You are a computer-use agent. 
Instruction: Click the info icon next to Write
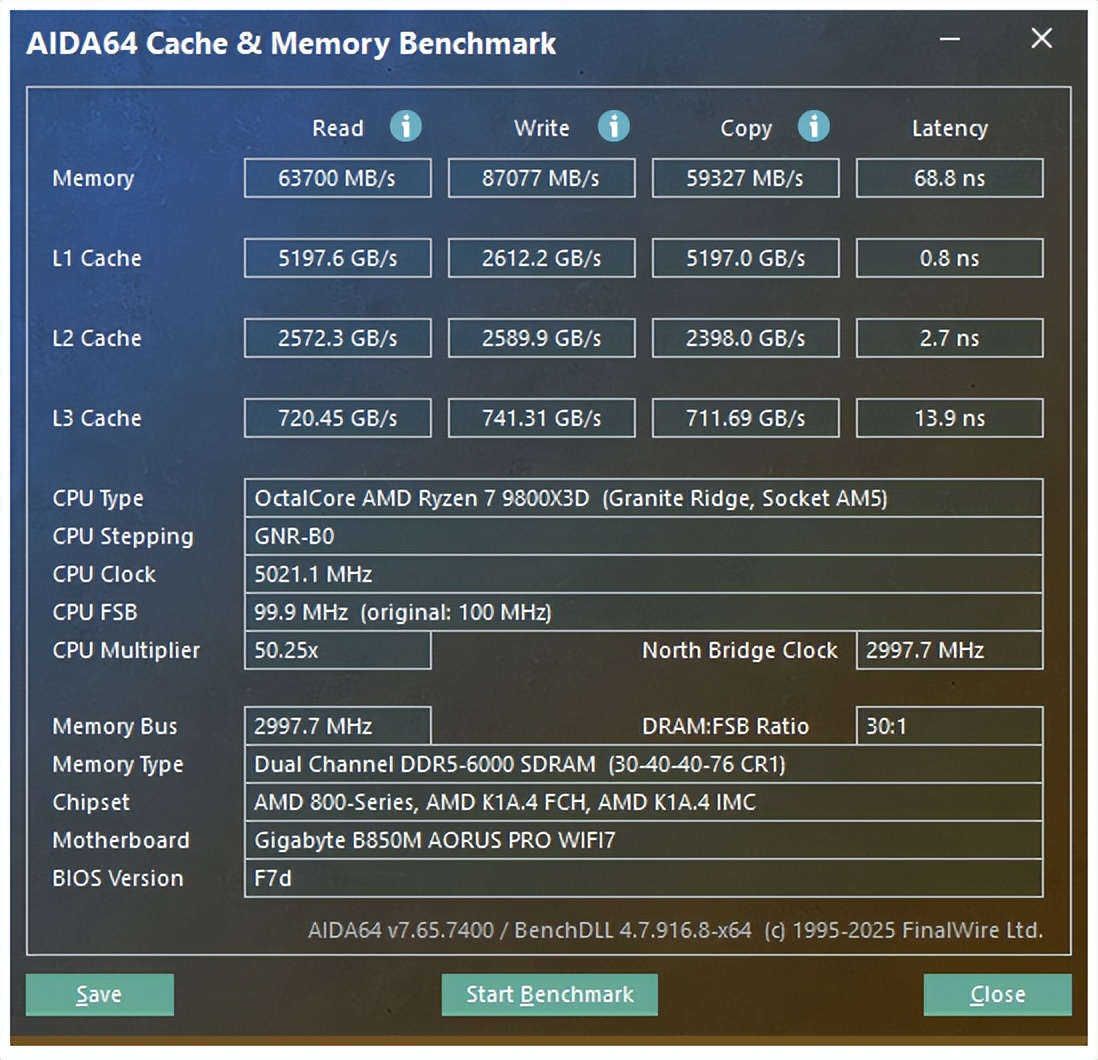click(x=613, y=127)
